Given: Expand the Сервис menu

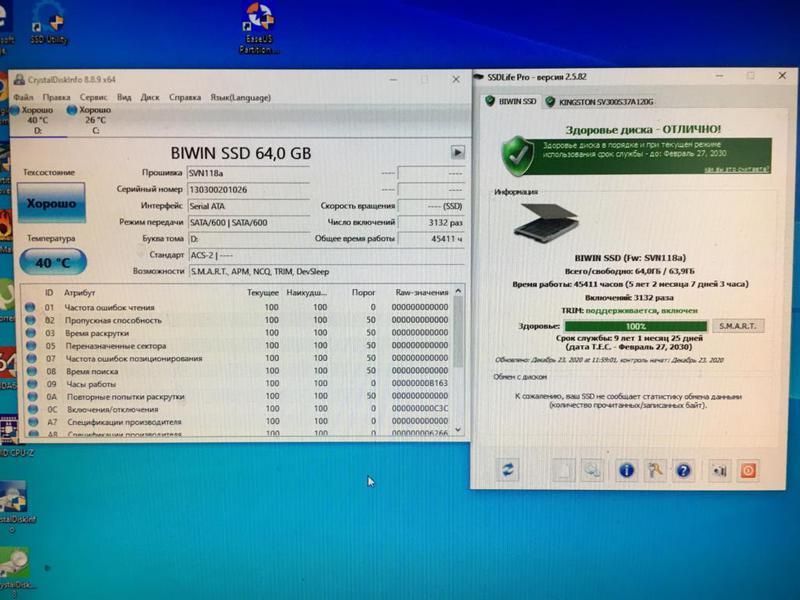Looking at the screenshot, I should tap(93, 97).
